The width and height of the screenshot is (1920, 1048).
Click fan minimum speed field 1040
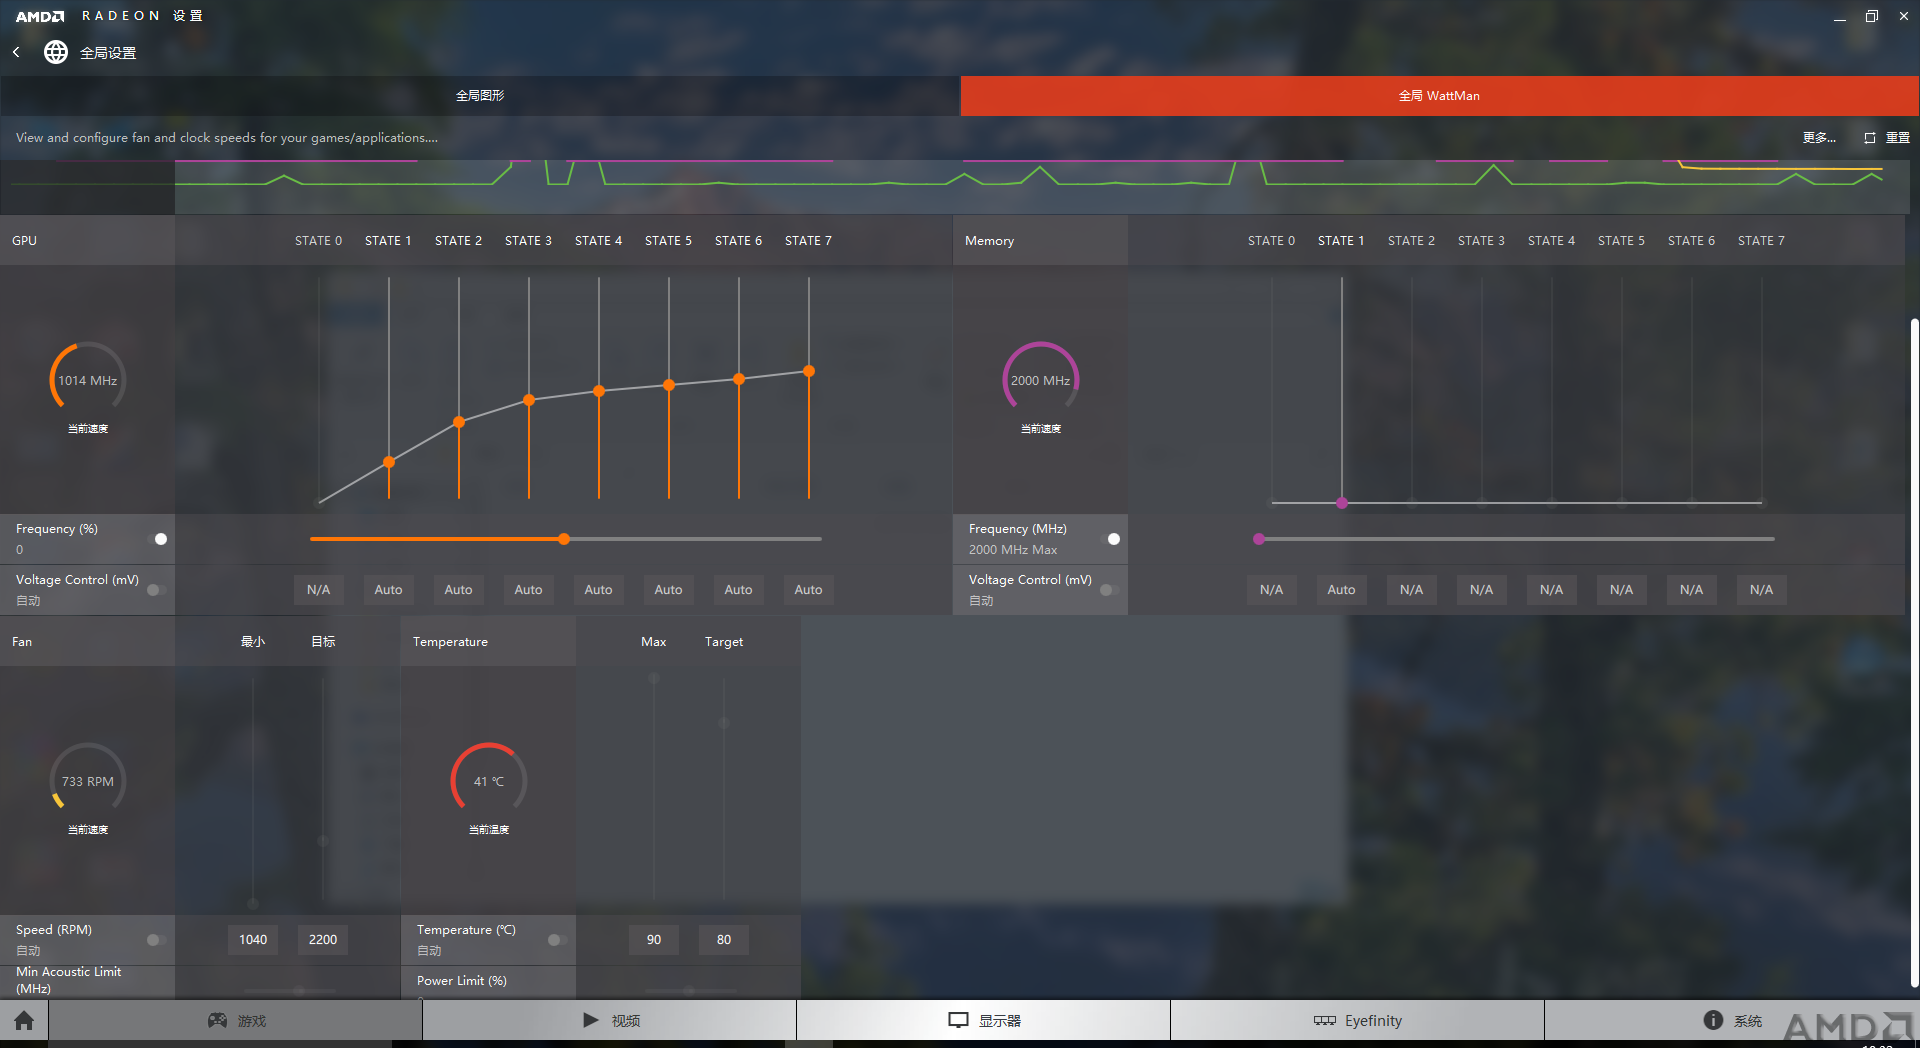tap(253, 940)
